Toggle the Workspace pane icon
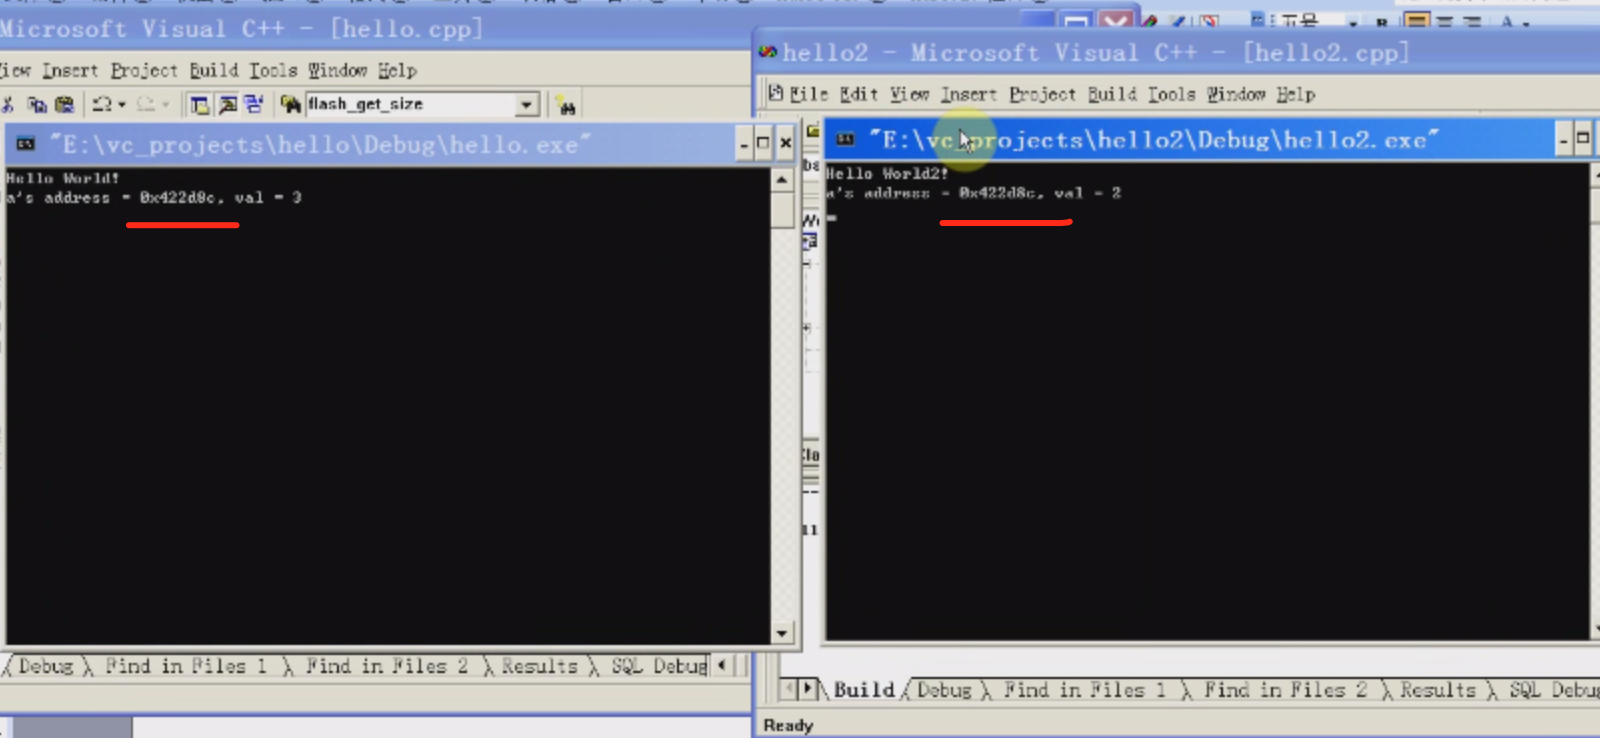The width and height of the screenshot is (1600, 738). pos(200,105)
